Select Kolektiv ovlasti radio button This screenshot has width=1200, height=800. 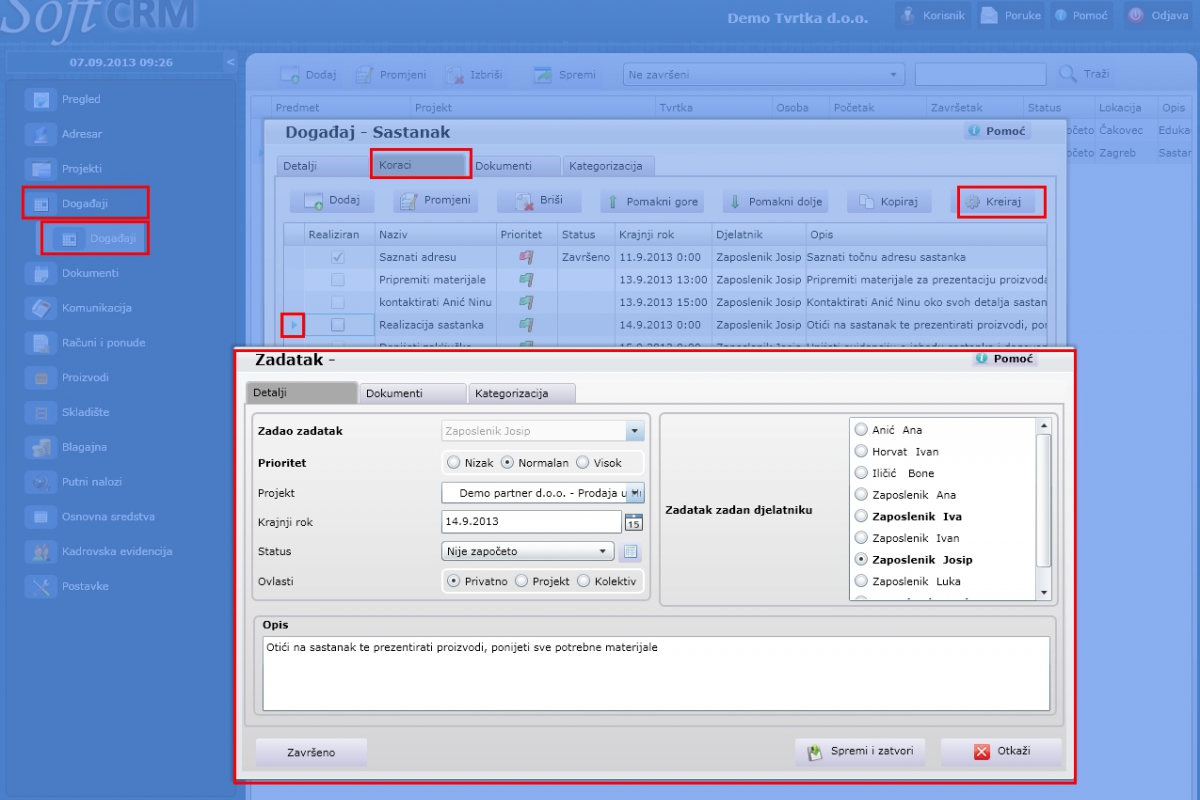point(583,581)
